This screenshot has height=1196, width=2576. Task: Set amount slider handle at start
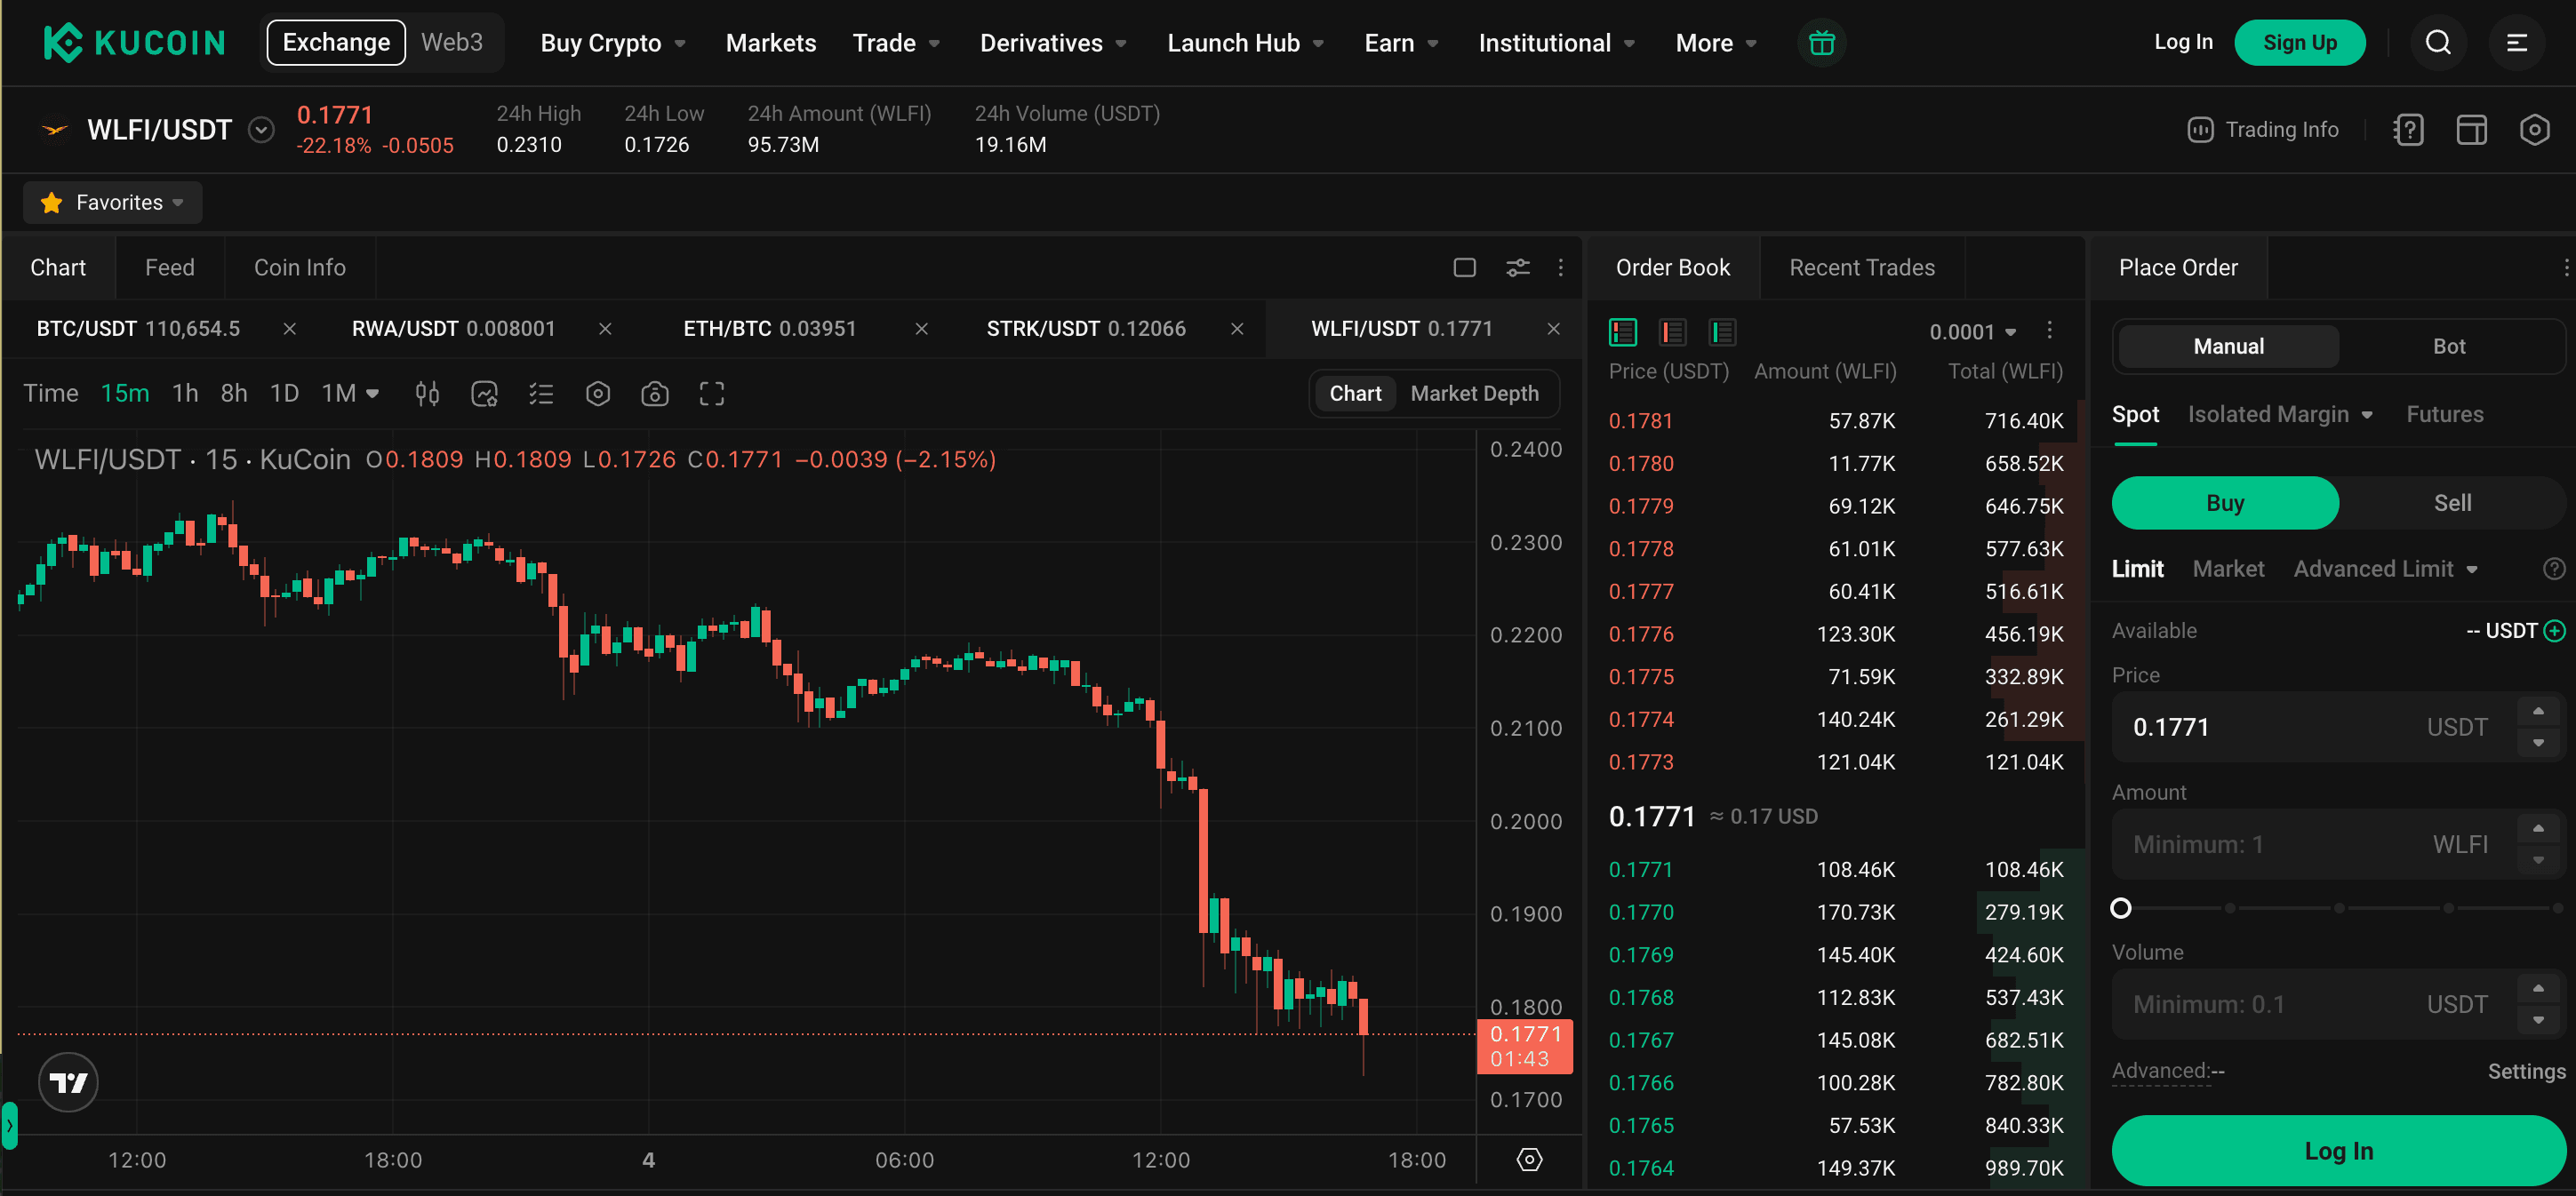[2120, 908]
